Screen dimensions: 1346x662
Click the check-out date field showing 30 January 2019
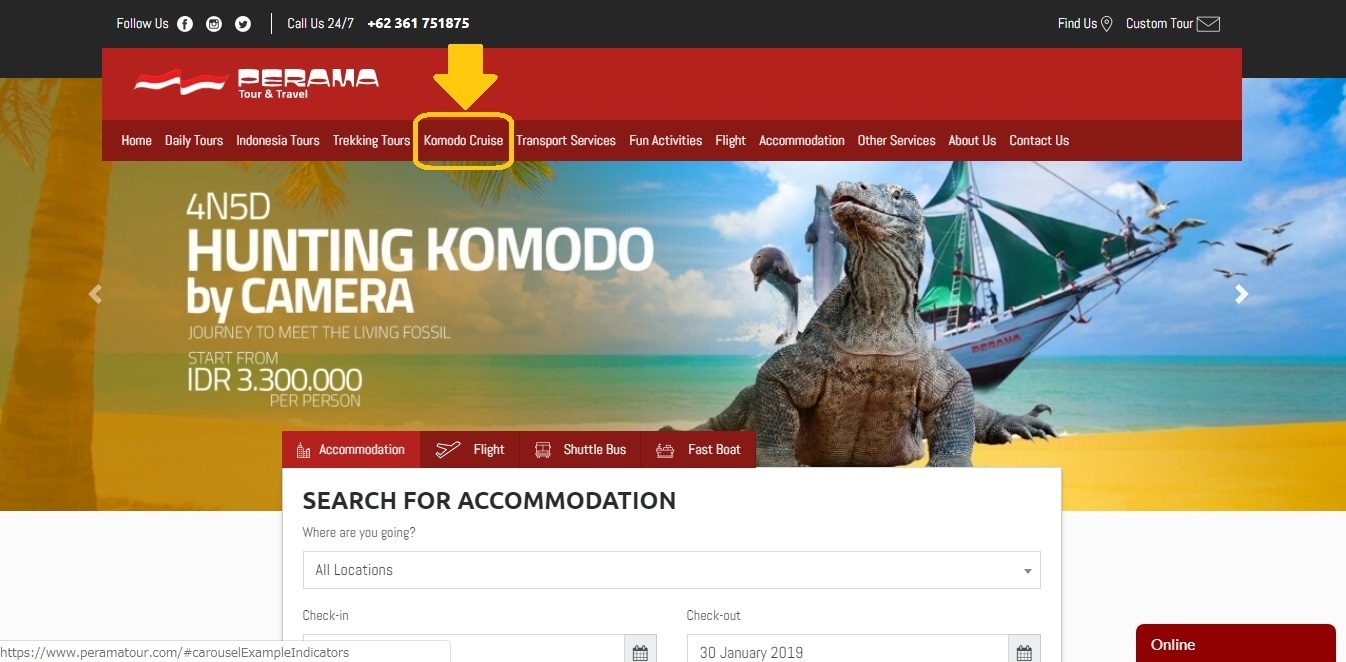tap(848, 652)
